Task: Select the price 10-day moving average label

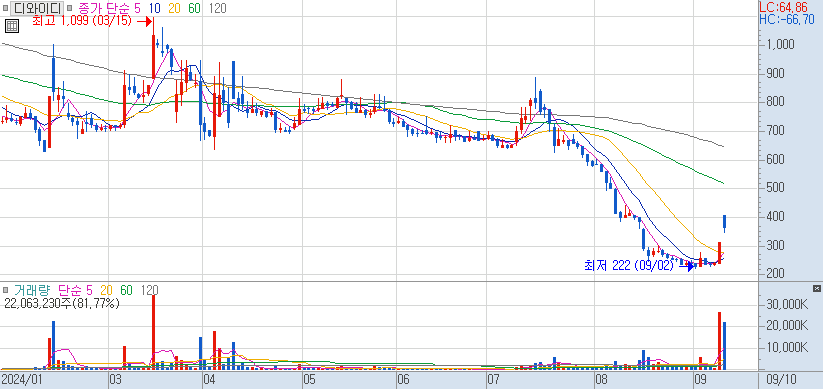Action: [155, 8]
